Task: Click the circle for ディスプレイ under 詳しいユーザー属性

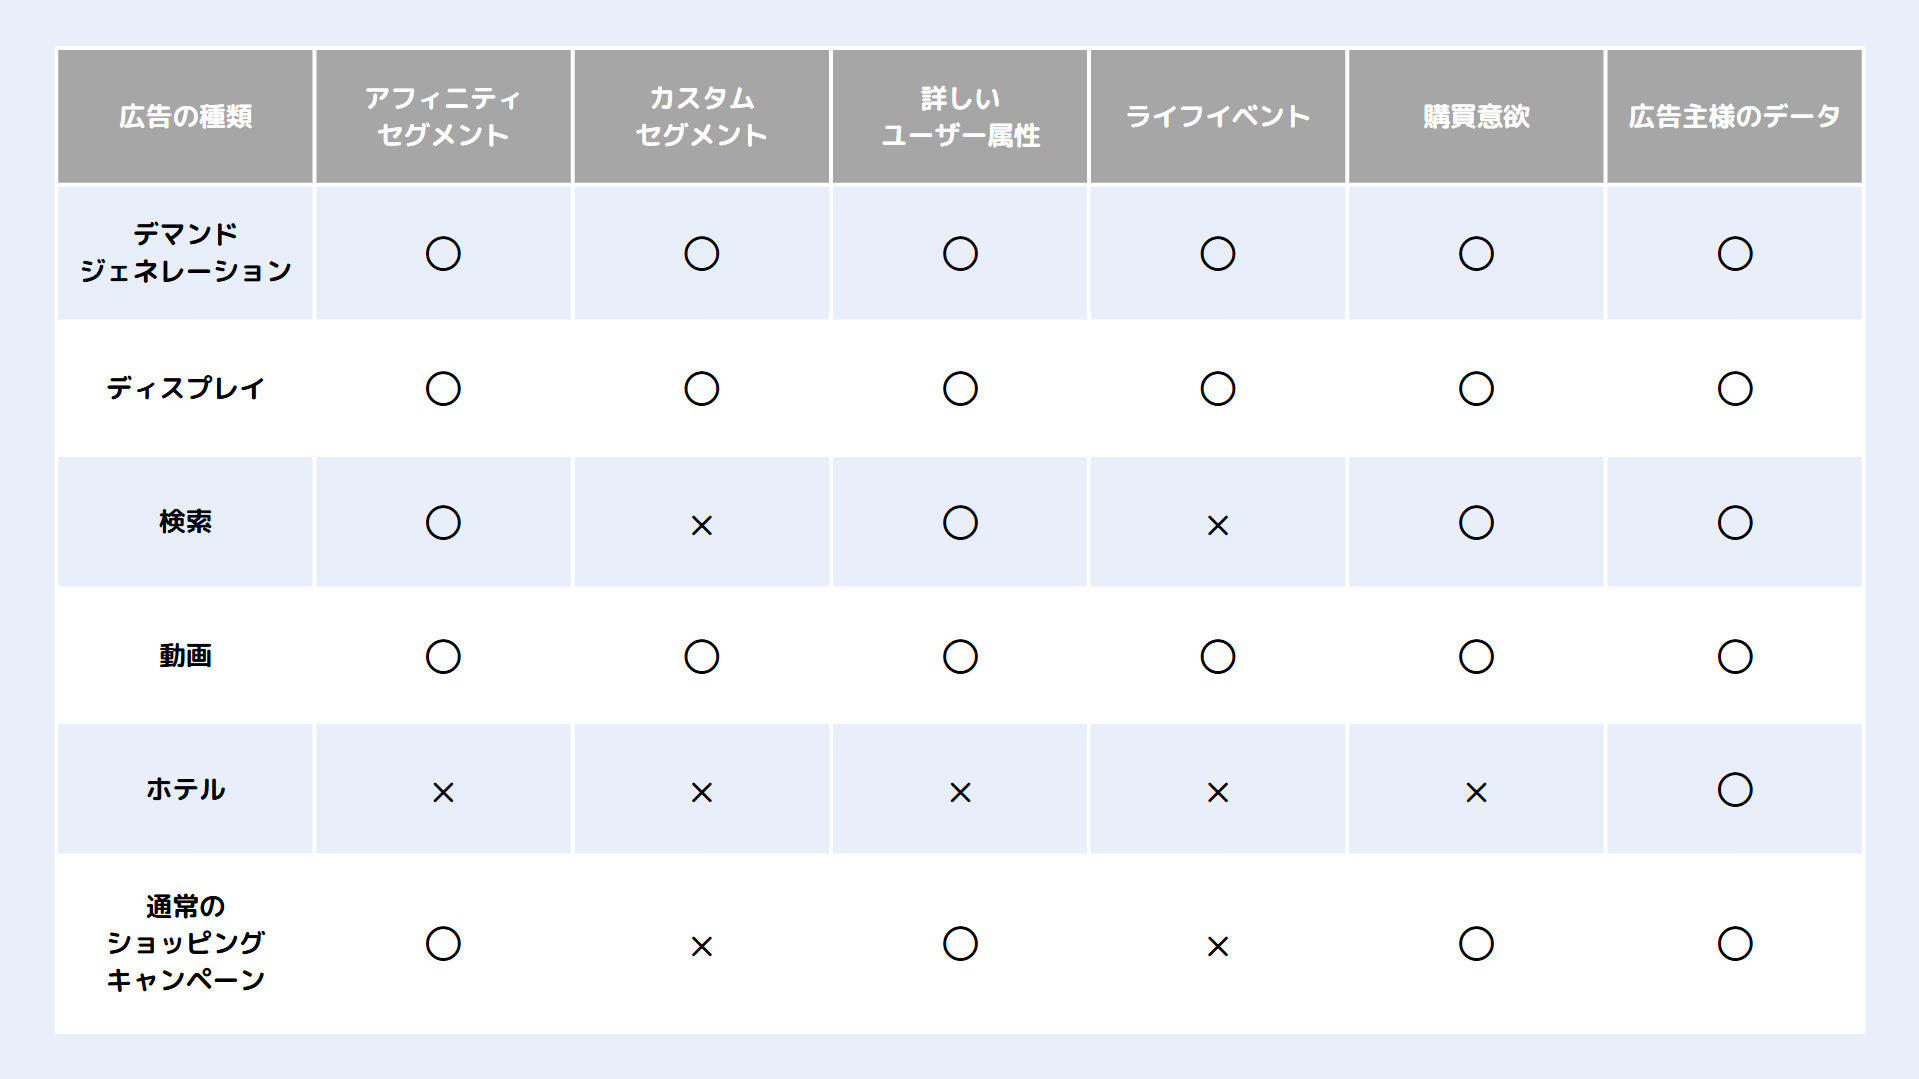Action: (x=960, y=389)
